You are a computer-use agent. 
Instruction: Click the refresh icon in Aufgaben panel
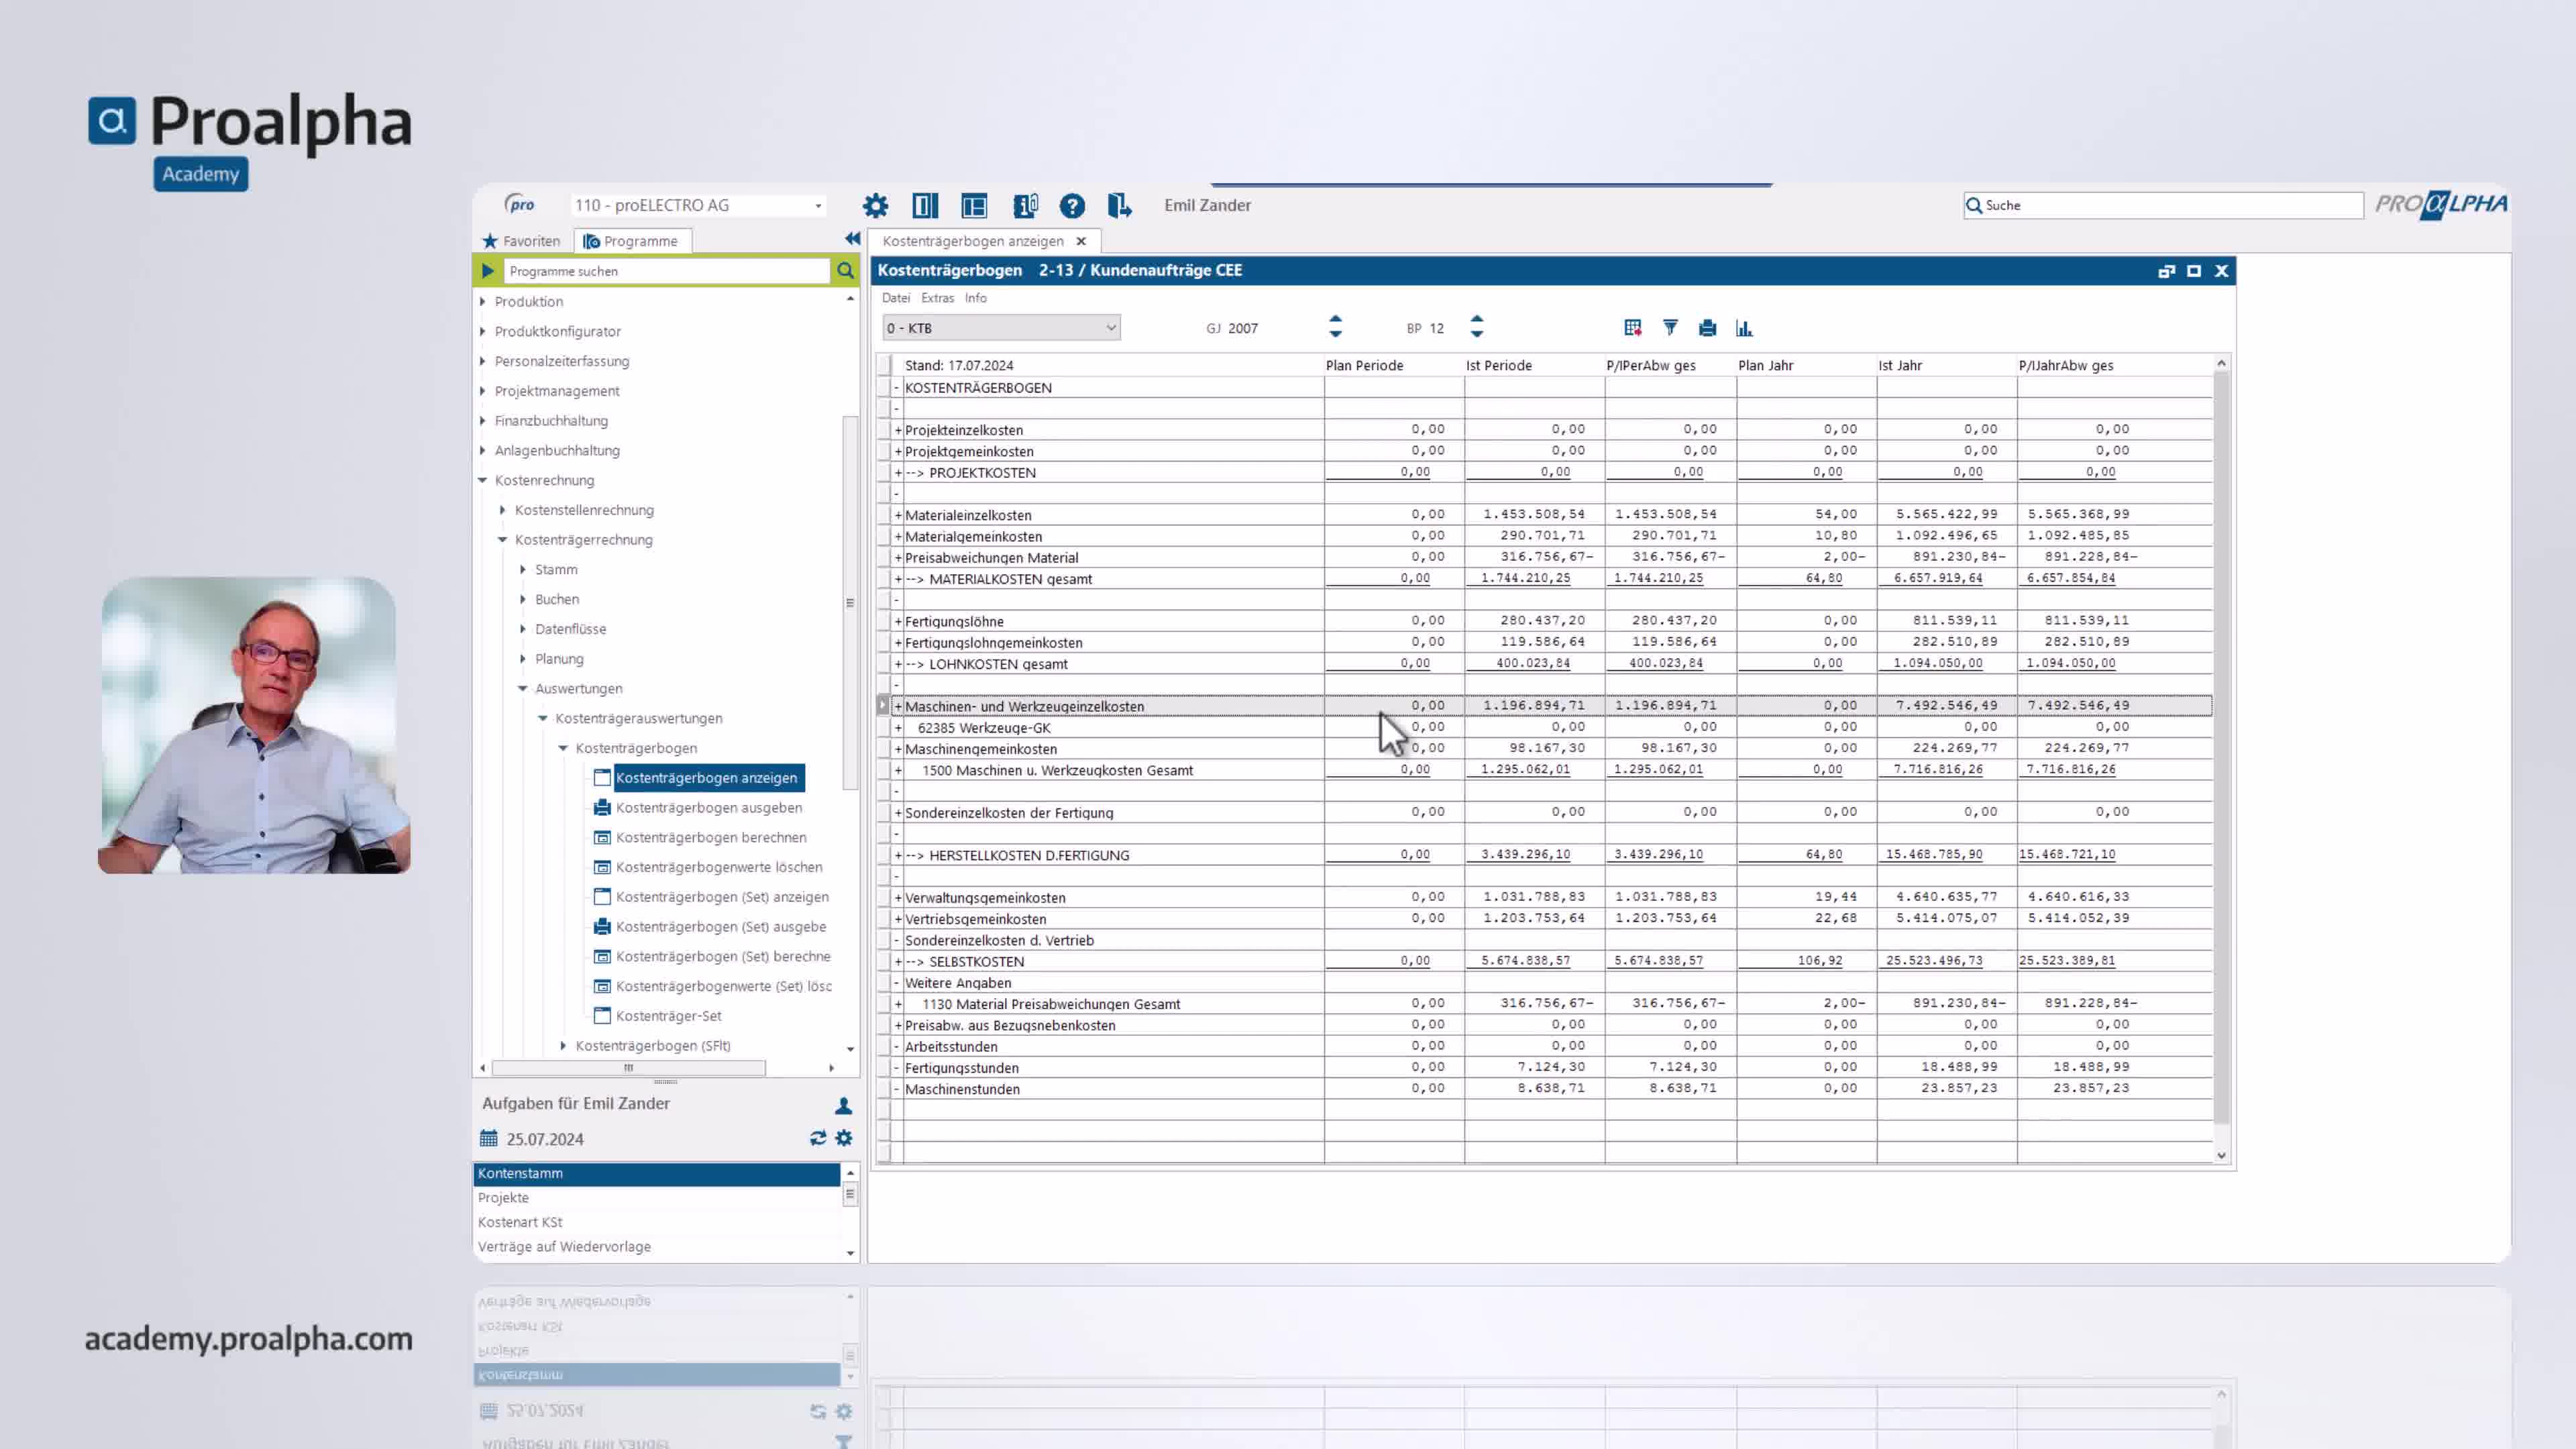click(x=817, y=1138)
